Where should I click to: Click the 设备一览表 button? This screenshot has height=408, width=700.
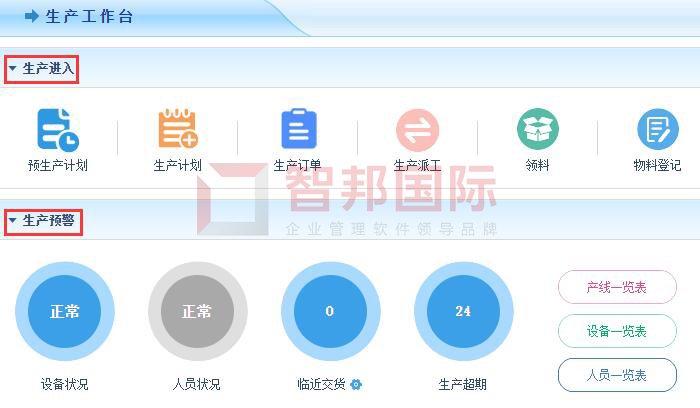coord(616,331)
